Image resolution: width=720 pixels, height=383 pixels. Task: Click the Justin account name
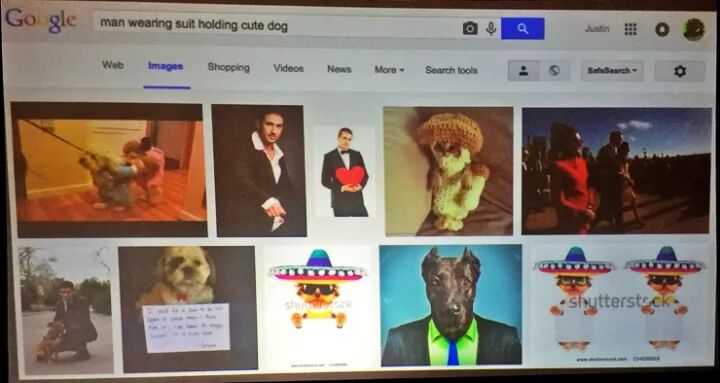click(x=597, y=28)
